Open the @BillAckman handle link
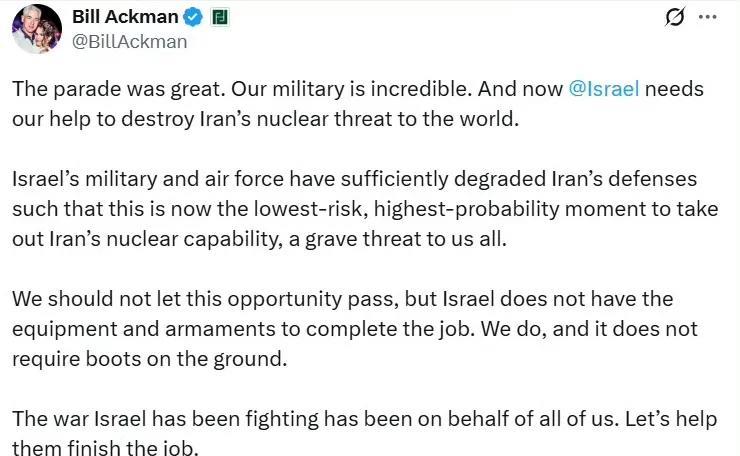The image size is (740, 456). pos(129,42)
